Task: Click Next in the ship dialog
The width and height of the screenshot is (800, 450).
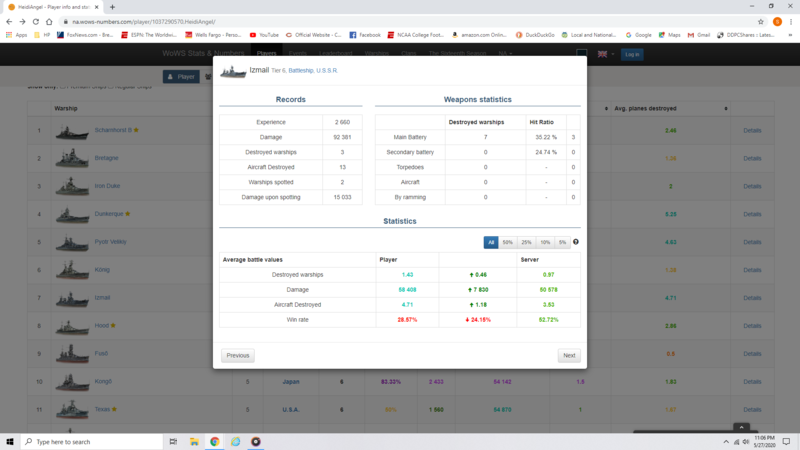Action: click(569, 356)
